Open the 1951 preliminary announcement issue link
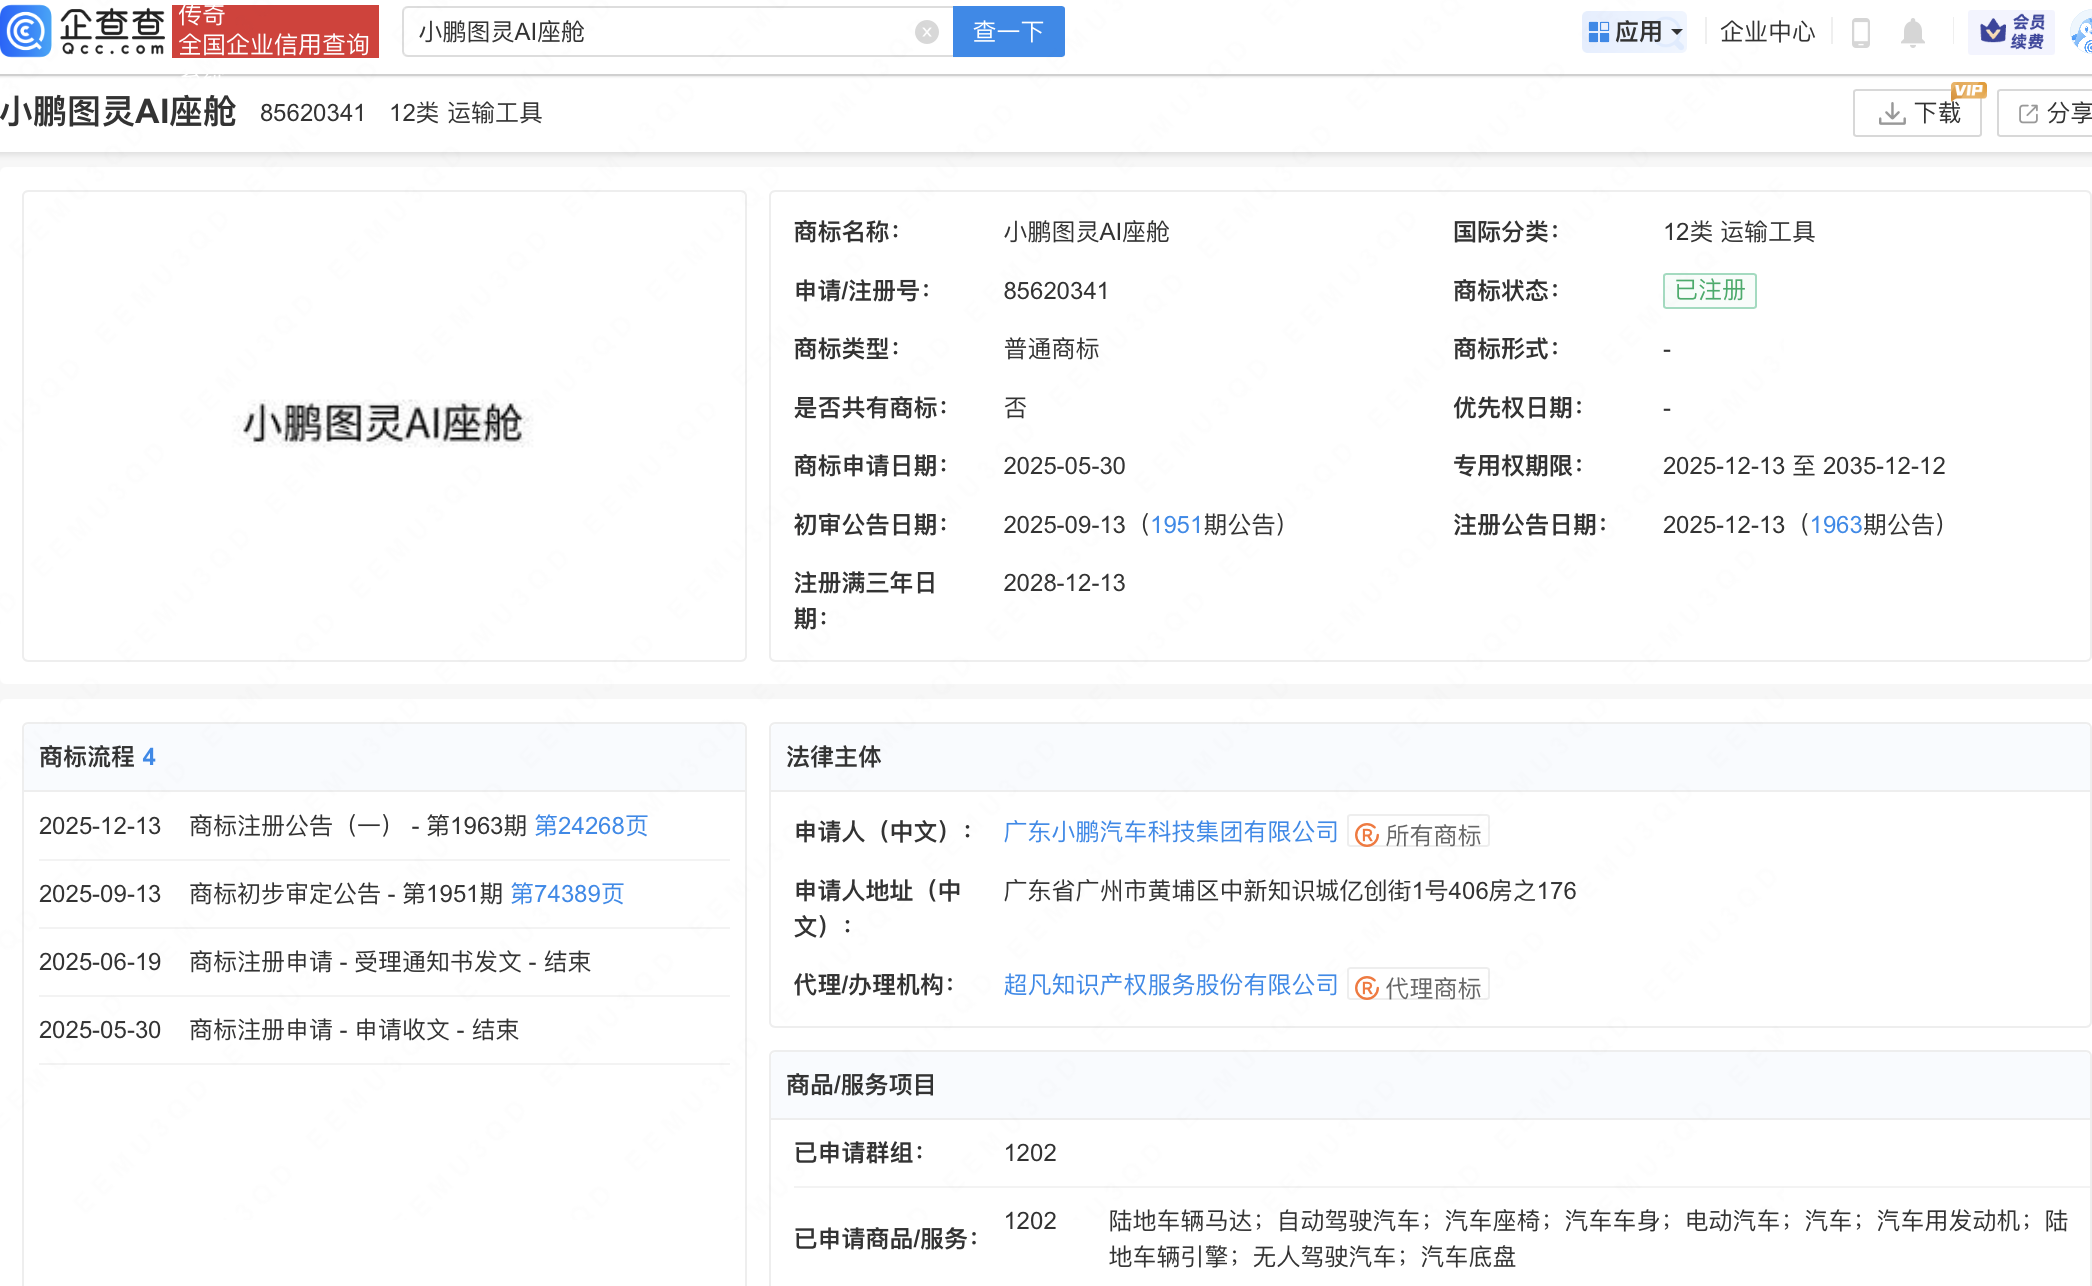Image resolution: width=2092 pixels, height=1286 pixels. (x=1176, y=525)
